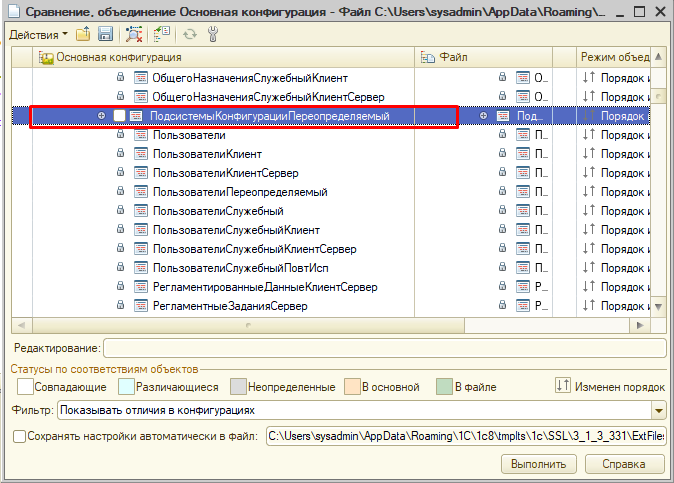This screenshot has width=674, height=483.
Task: Click Порядок mode cell in ПользователиПереопределяемый row
Action: pos(613,192)
